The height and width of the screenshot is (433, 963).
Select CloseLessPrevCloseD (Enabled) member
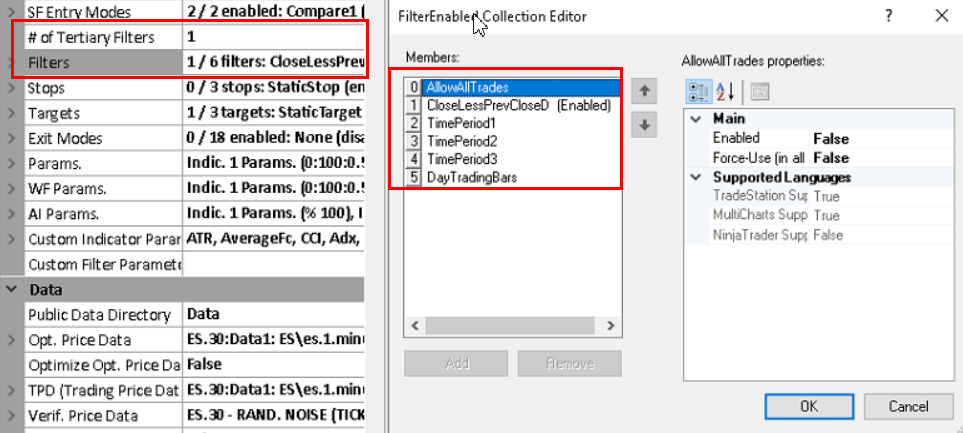click(x=518, y=104)
